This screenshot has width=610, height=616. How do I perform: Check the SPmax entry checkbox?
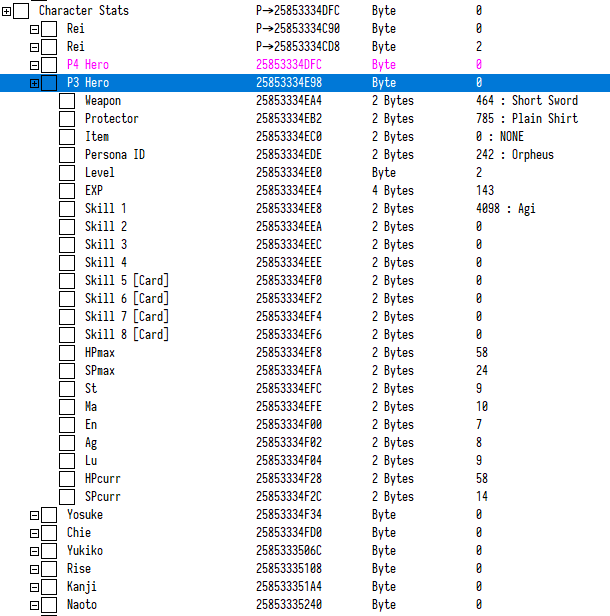[67, 371]
